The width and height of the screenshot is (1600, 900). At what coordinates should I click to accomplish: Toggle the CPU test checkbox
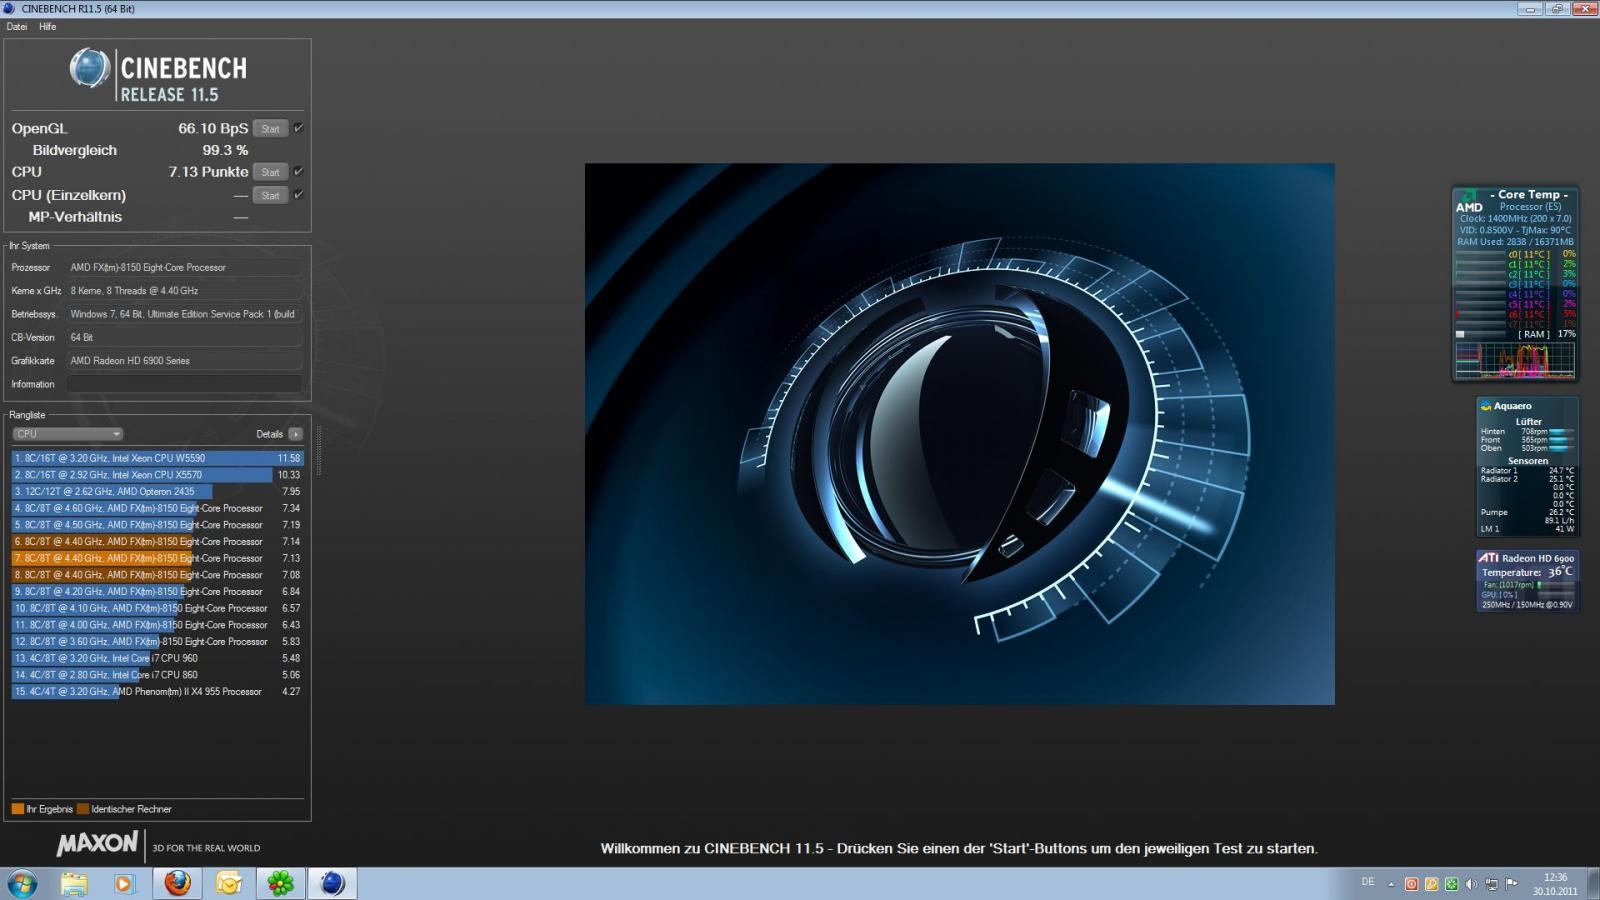click(298, 171)
